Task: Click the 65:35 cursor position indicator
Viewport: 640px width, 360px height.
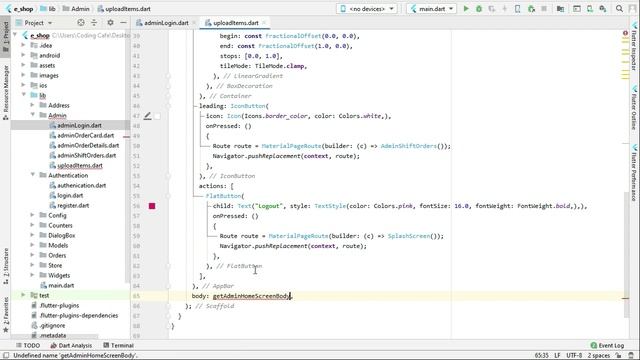Action: (541, 356)
